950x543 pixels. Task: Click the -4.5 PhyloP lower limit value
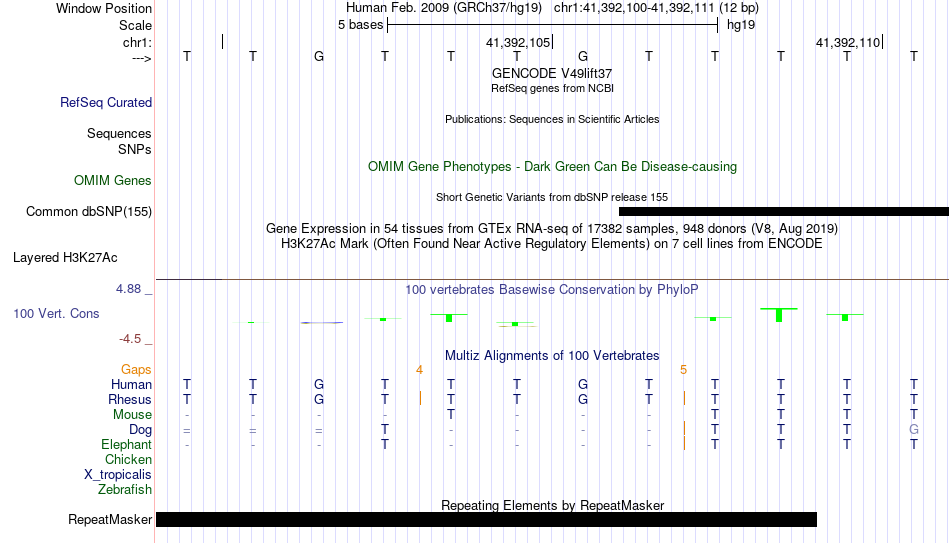[130, 339]
